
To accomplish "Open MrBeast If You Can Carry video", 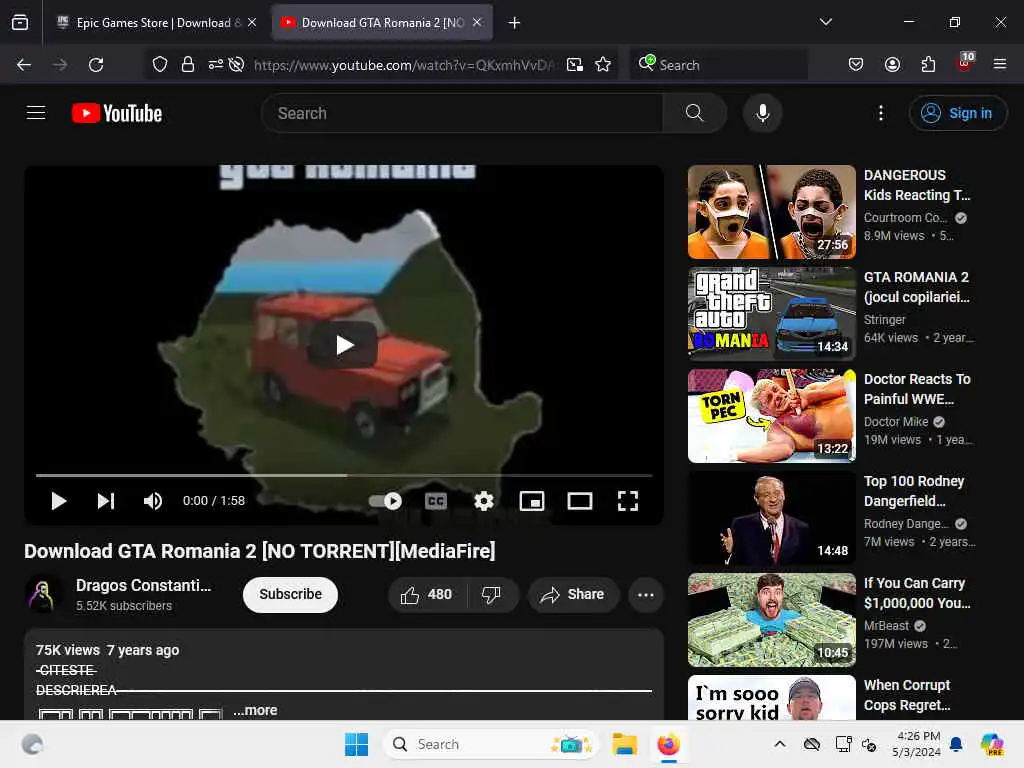I will pos(771,619).
